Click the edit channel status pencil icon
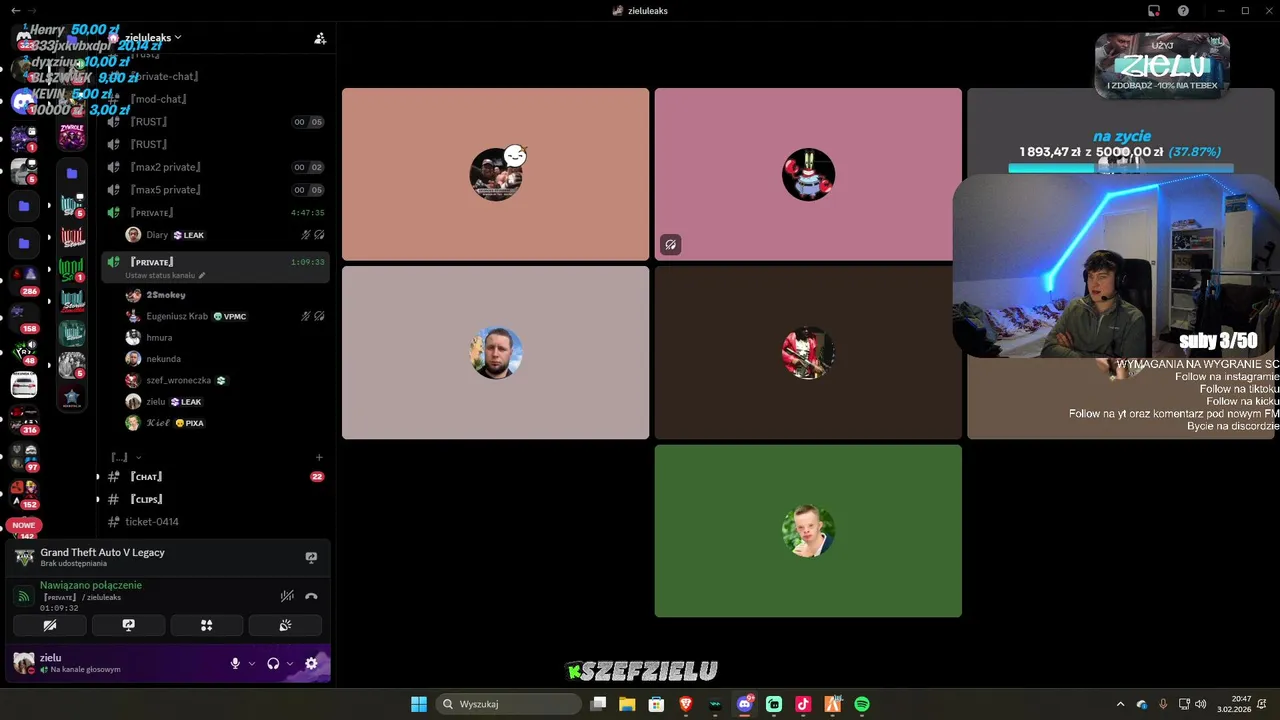 point(202,275)
